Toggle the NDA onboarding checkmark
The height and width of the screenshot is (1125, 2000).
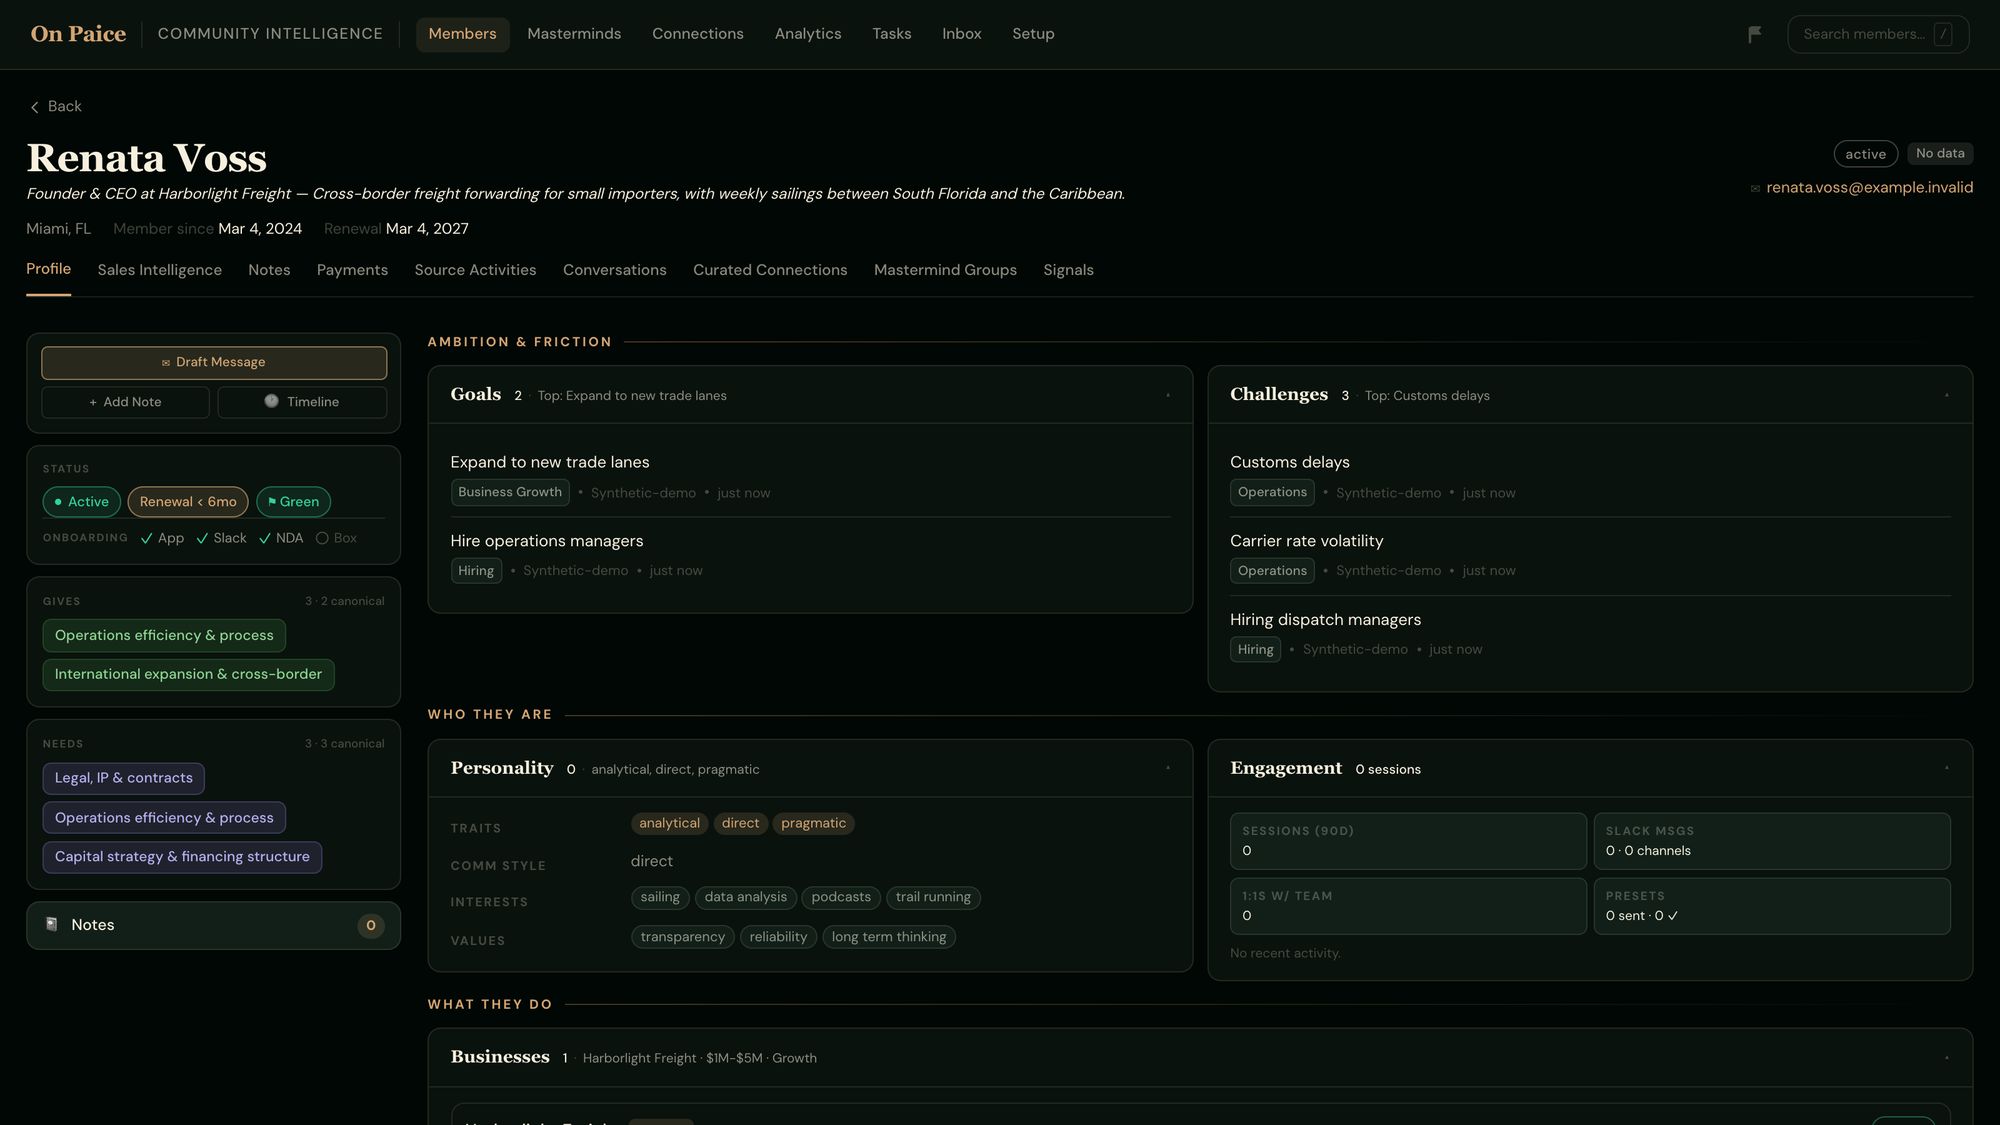click(265, 538)
